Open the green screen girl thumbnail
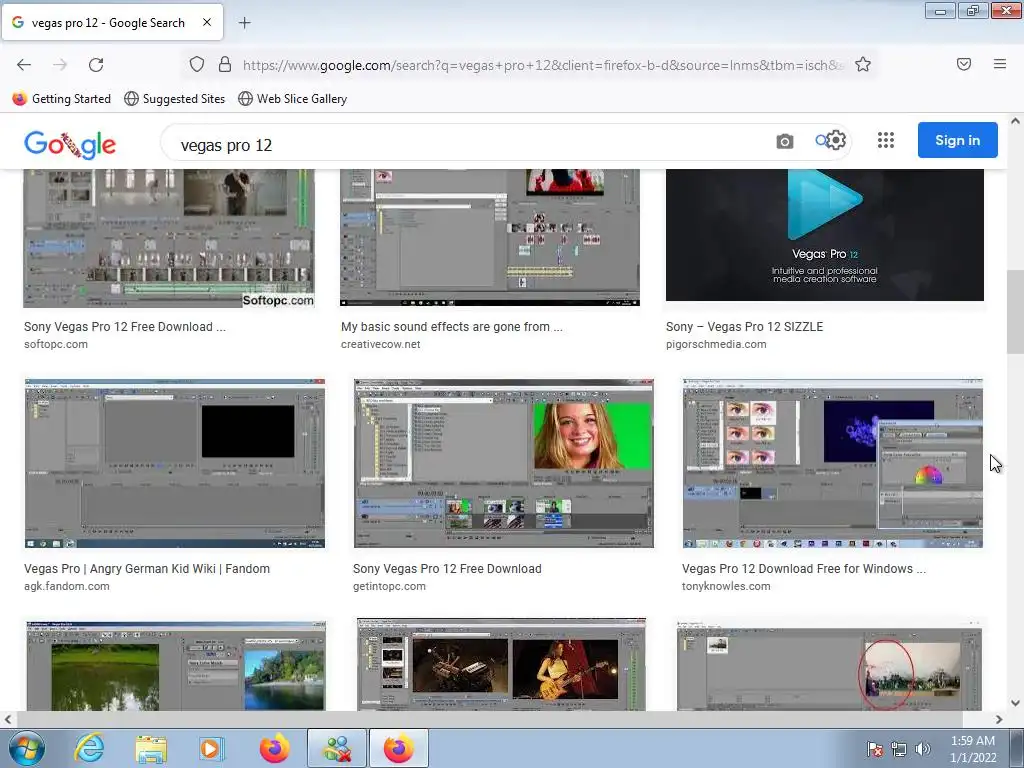 [504, 463]
